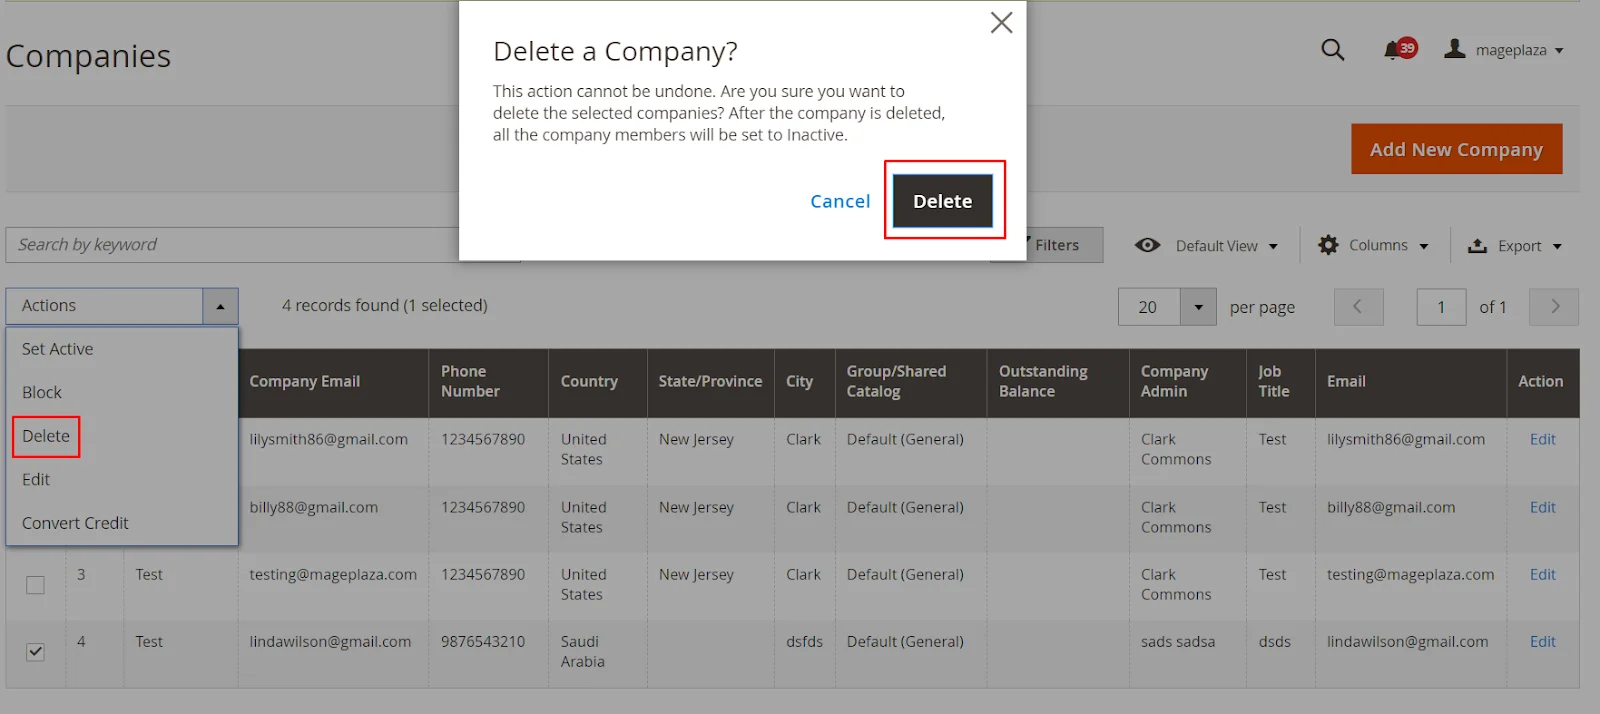Click the Export upload icon

tap(1477, 246)
